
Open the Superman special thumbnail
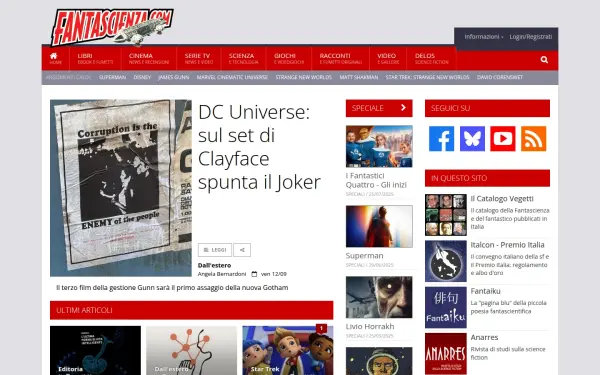pos(379,226)
